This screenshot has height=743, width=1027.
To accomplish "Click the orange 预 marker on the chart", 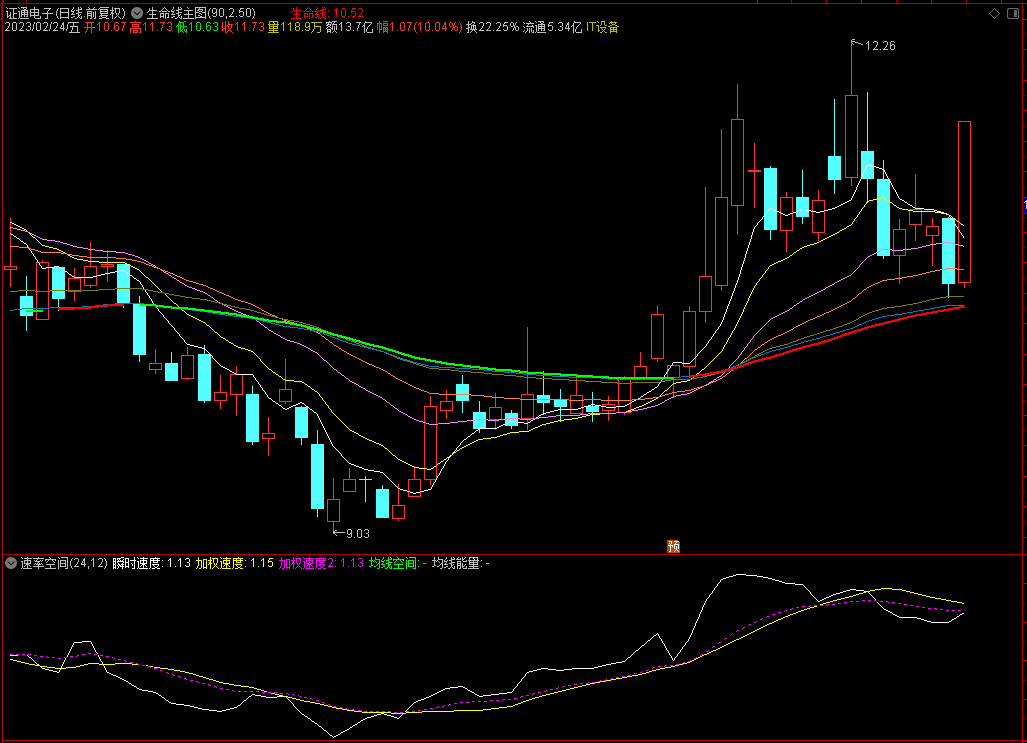I will pyautogui.click(x=673, y=546).
